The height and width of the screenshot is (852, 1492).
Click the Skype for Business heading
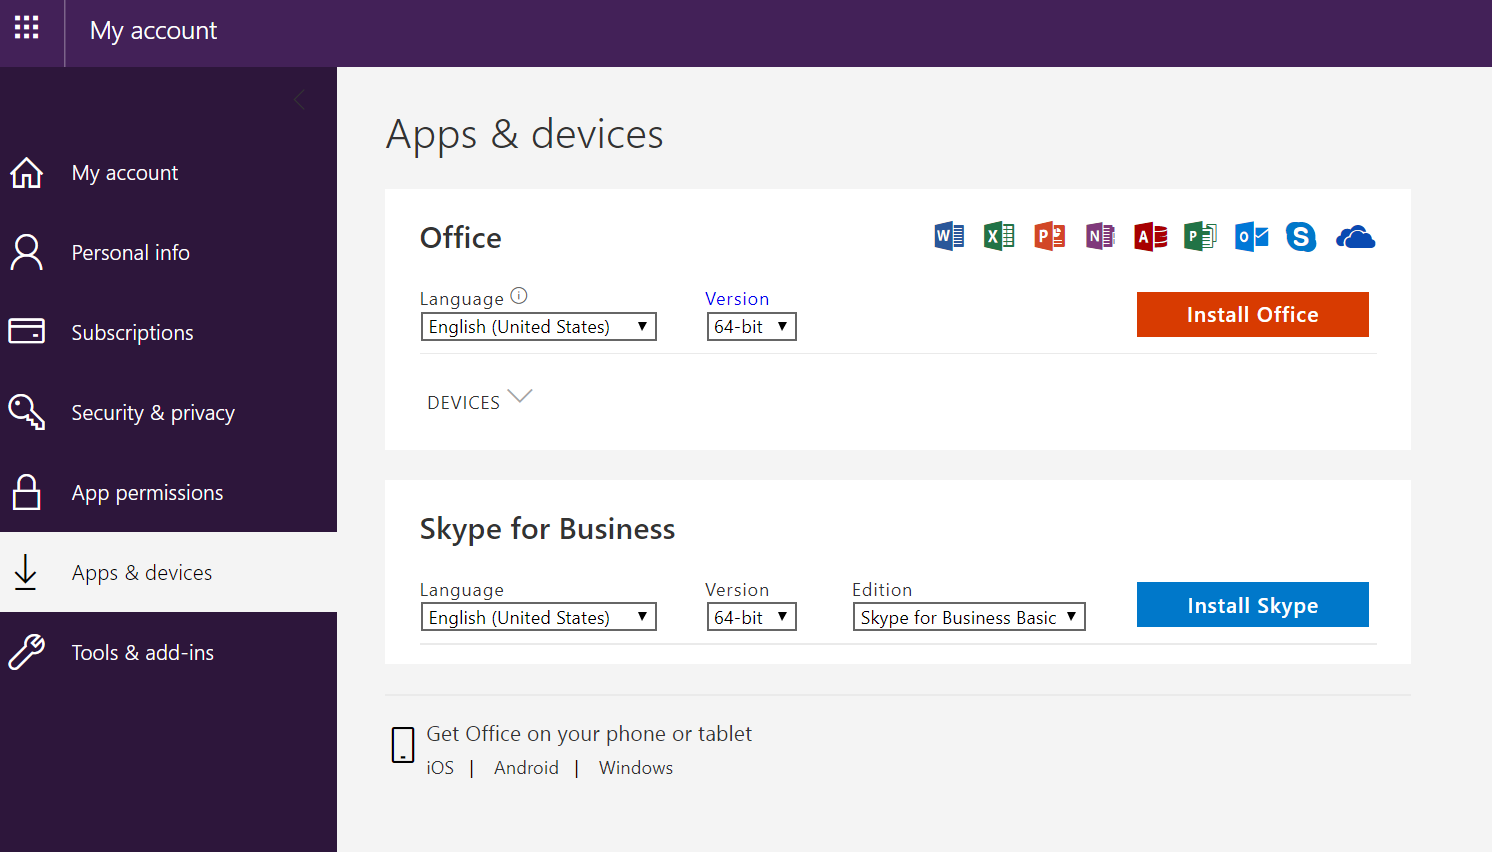pos(548,529)
